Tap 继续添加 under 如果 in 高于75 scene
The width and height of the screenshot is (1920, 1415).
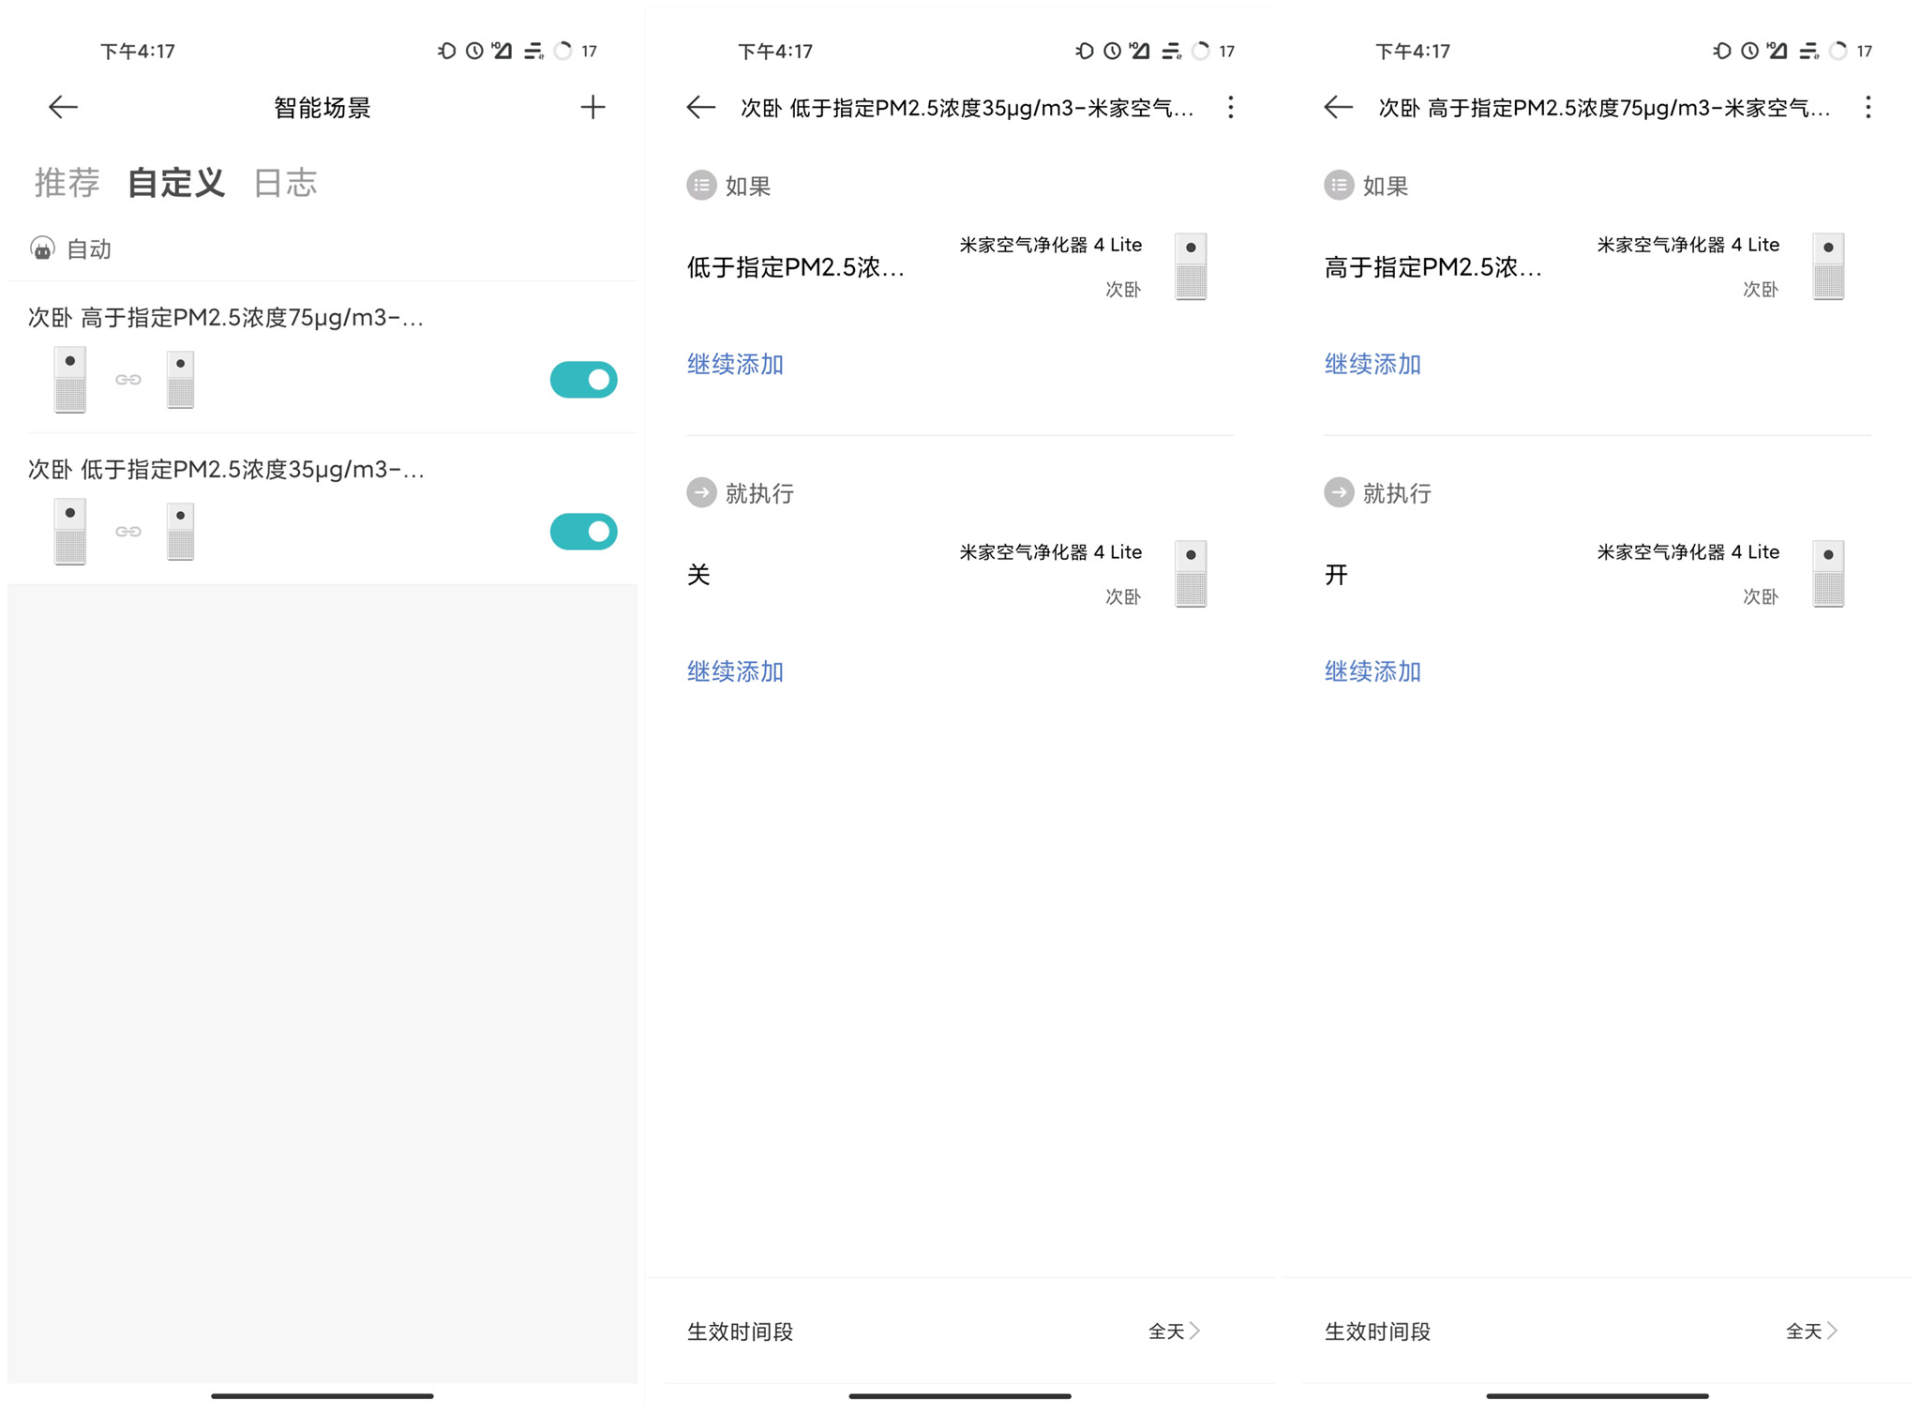(1372, 364)
